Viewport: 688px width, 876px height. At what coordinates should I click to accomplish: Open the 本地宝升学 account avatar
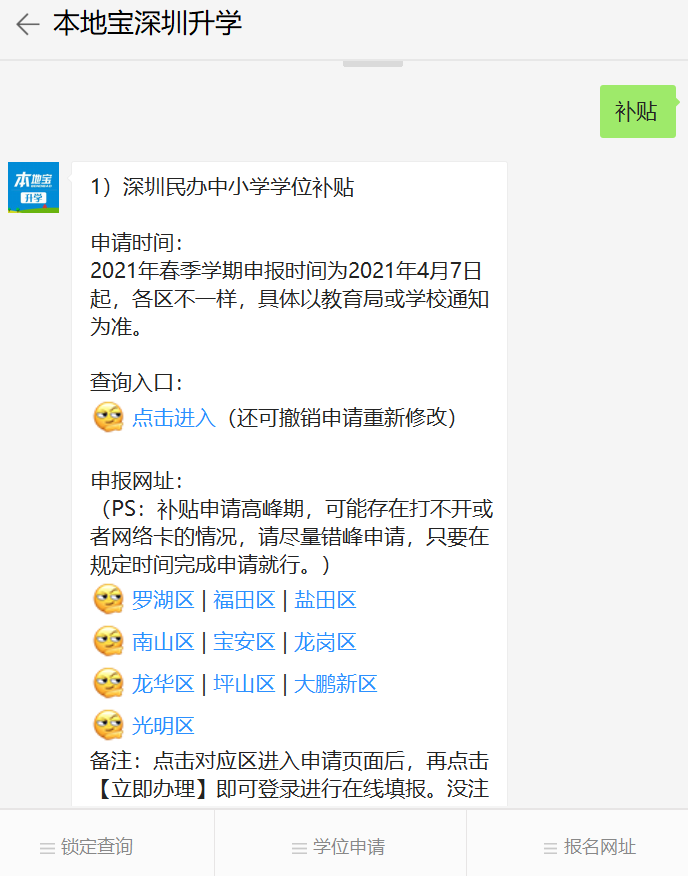34,187
